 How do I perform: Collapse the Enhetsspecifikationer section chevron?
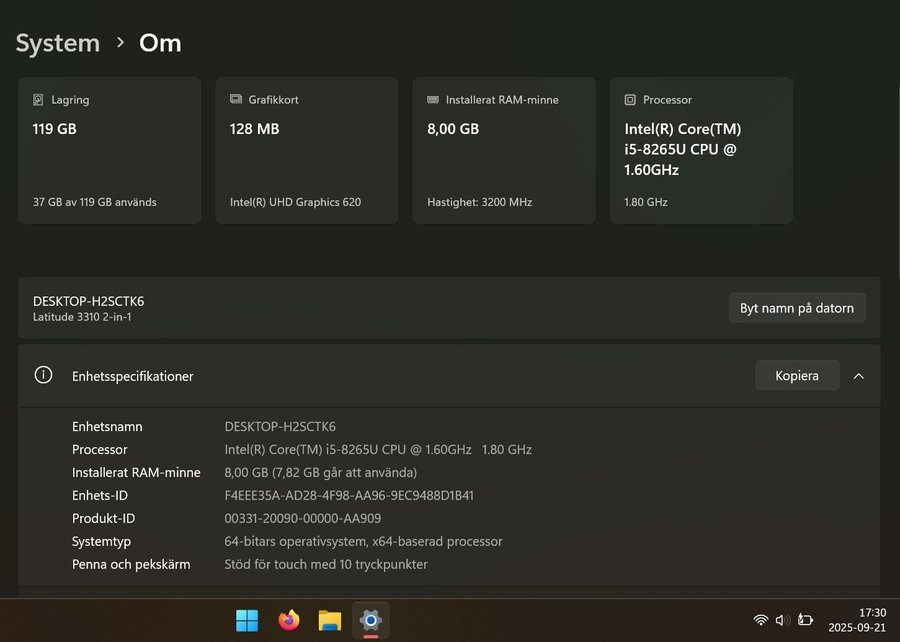click(858, 376)
